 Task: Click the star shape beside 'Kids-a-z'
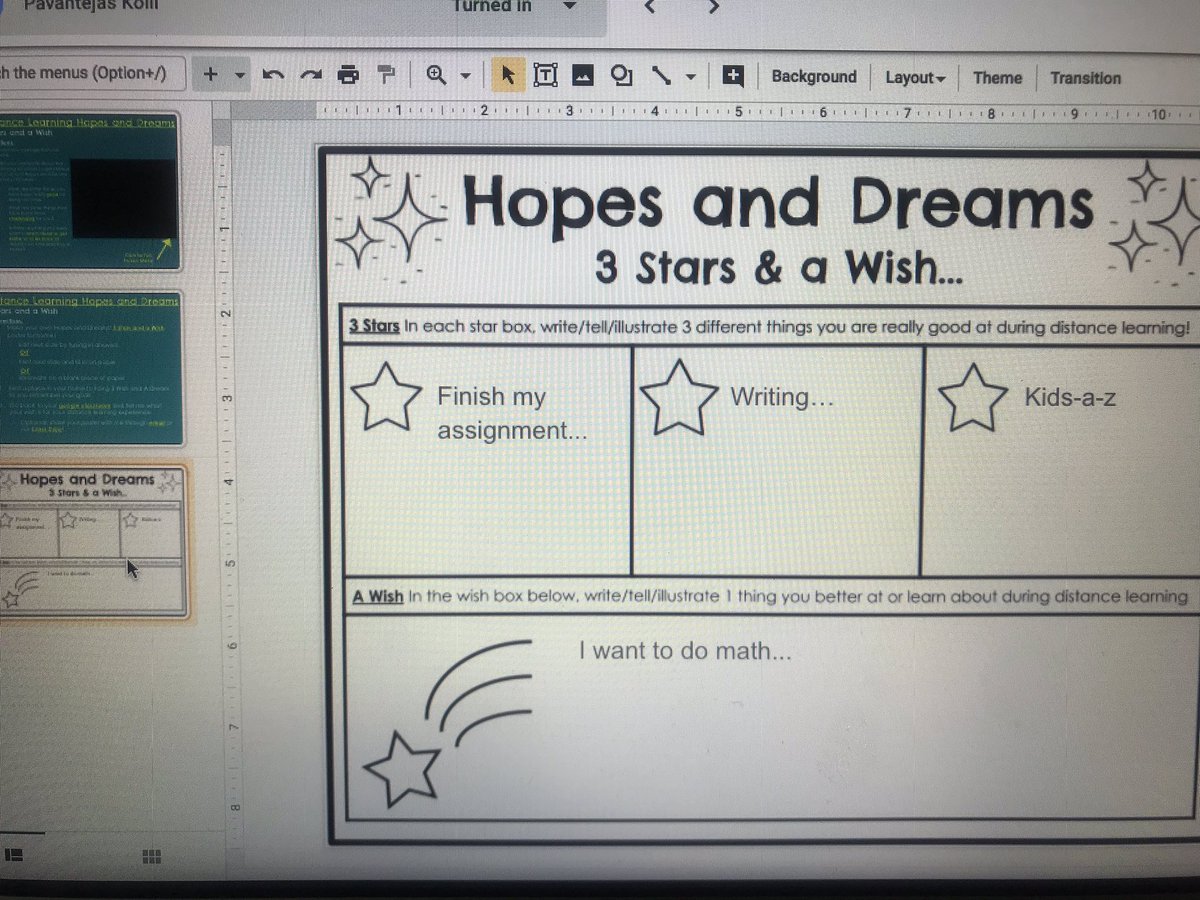point(973,397)
